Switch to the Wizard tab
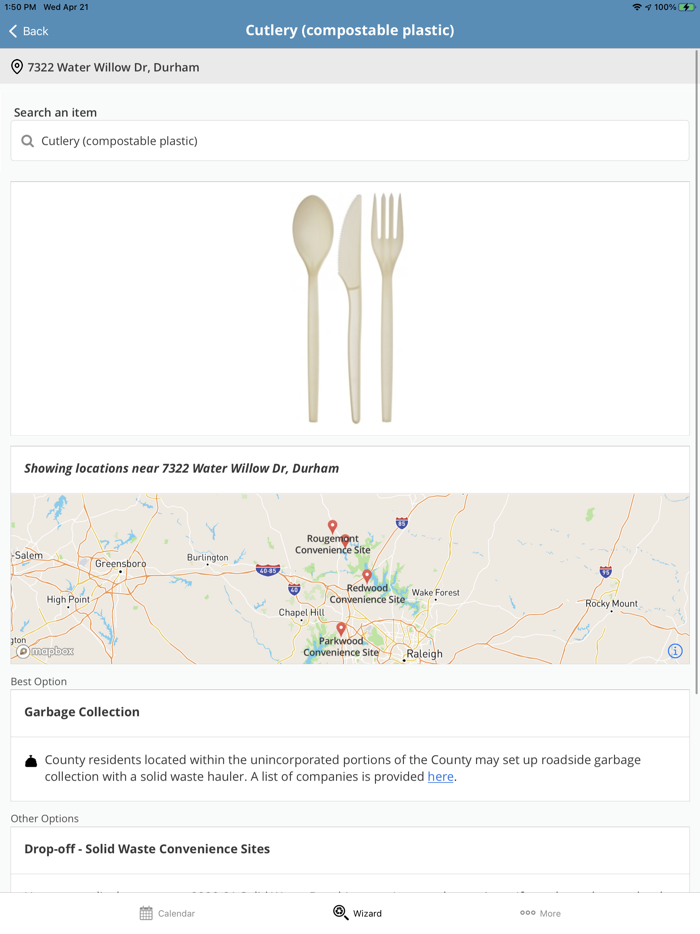 click(x=357, y=913)
